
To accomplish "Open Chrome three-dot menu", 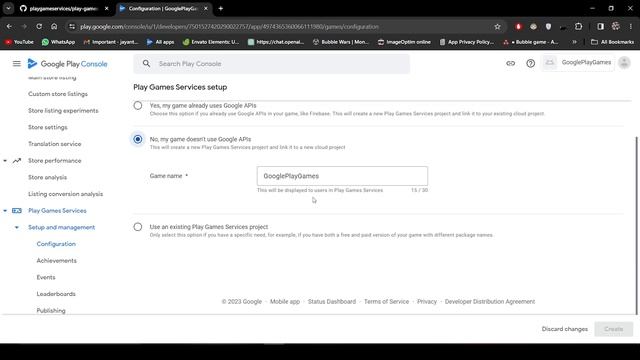I will (631, 27).
